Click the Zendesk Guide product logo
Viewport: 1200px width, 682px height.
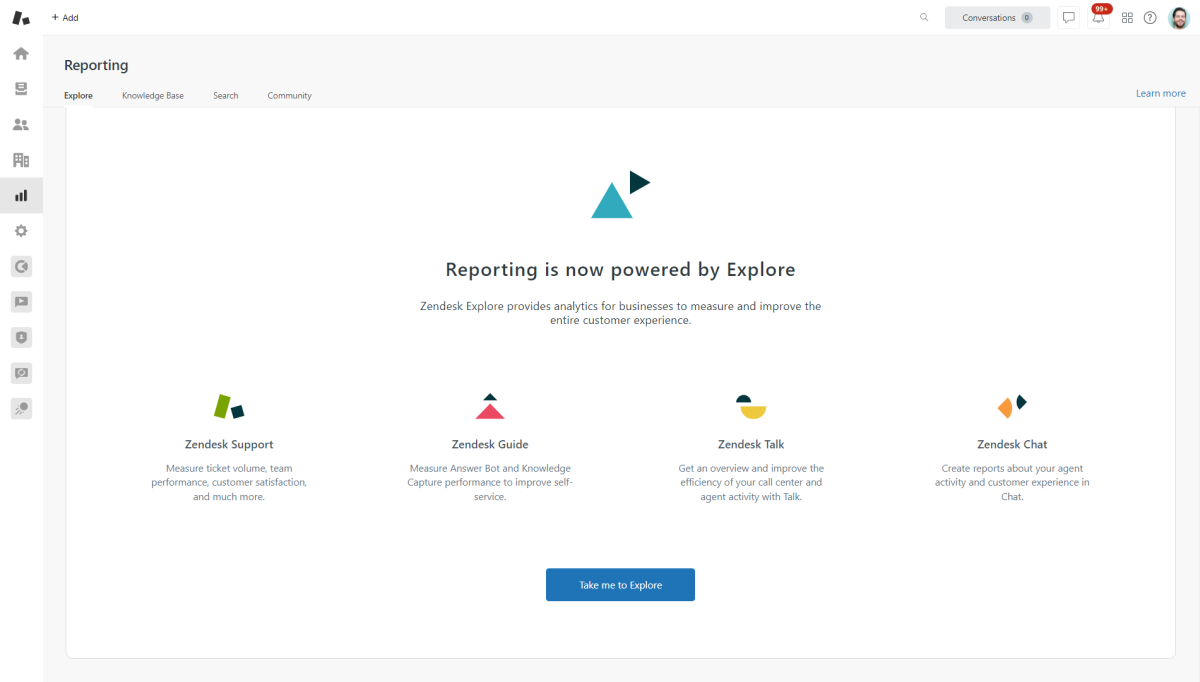click(490, 406)
